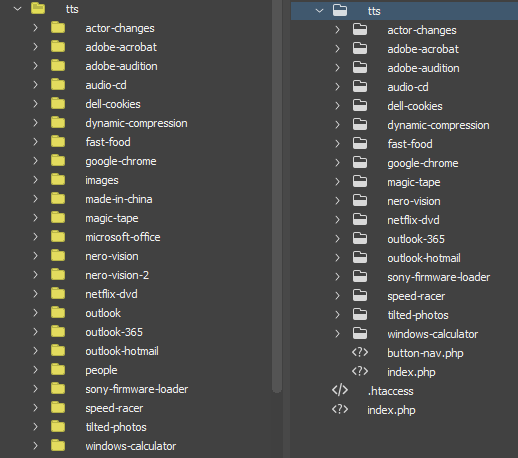Viewport: 518px width, 458px height.
Task: Select button-nav.php file
Action: [x=425, y=353]
